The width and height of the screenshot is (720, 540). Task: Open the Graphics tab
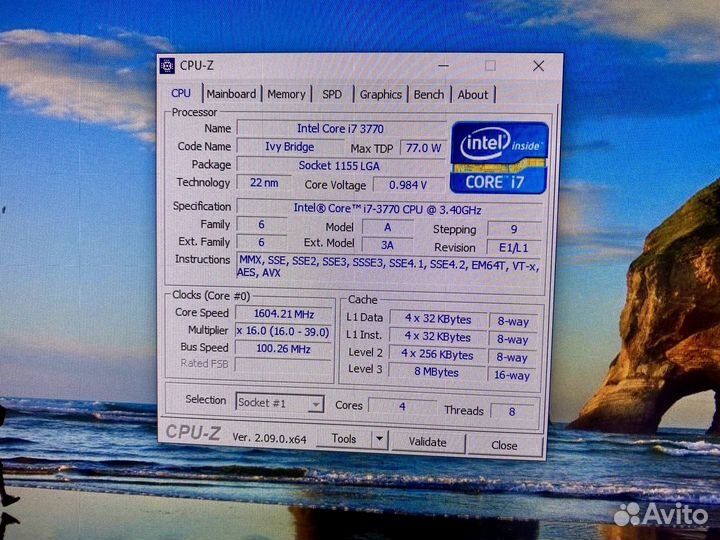click(381, 95)
